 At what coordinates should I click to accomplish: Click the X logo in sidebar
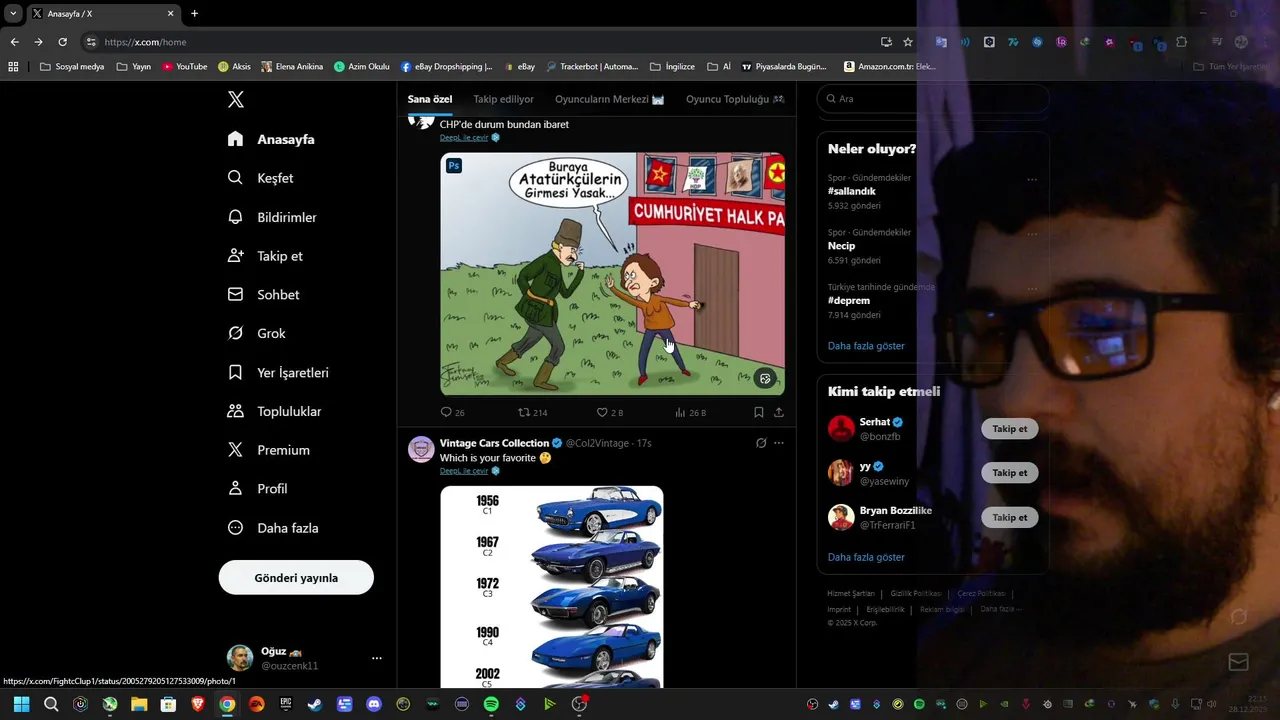(x=236, y=99)
